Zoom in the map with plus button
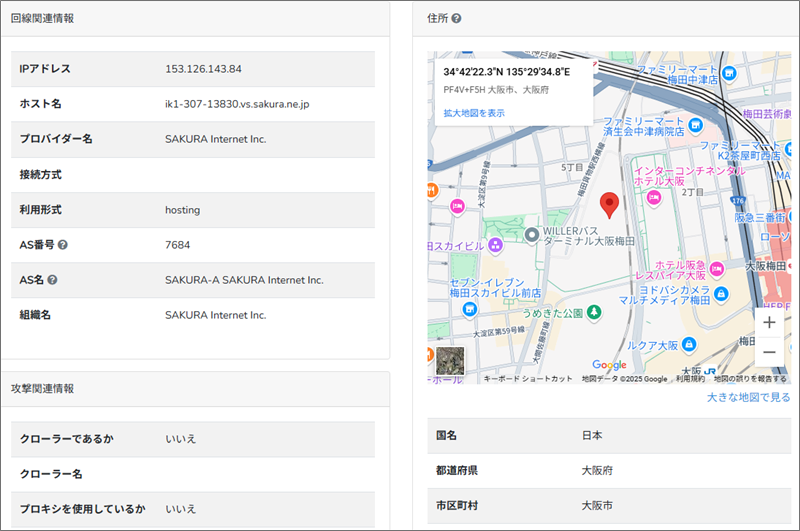This screenshot has width=800, height=531. click(769, 322)
